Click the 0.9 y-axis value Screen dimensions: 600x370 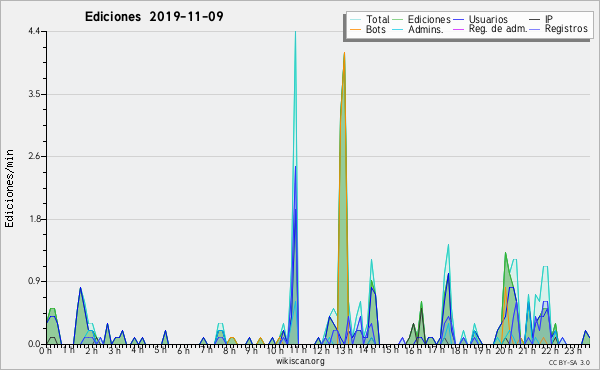pos(34,281)
